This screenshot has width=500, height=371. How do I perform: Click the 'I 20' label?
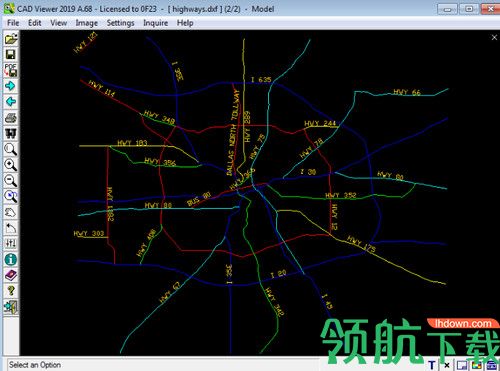(x=278, y=274)
